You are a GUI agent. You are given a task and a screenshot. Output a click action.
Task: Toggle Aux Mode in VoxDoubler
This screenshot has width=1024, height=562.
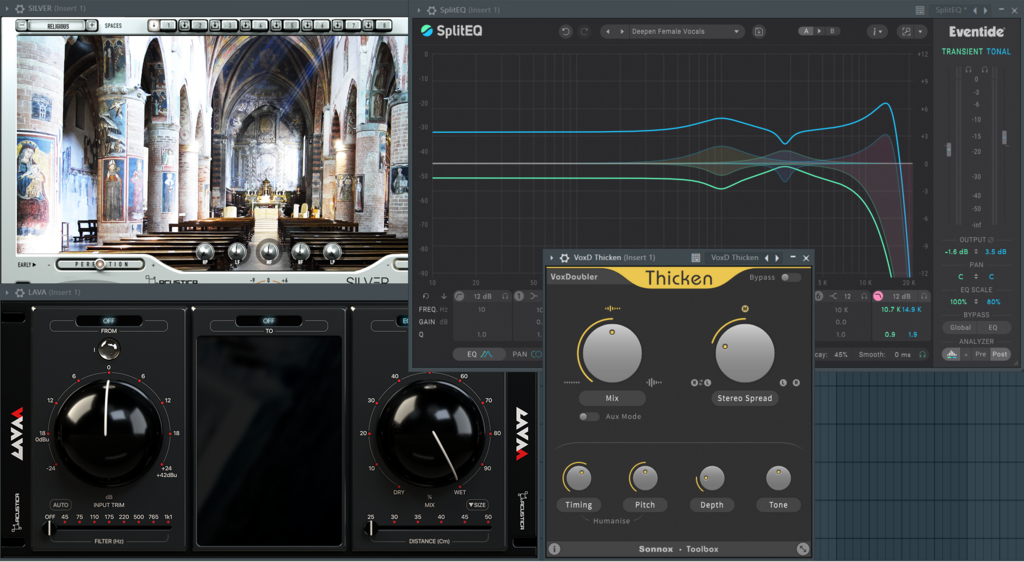point(589,416)
